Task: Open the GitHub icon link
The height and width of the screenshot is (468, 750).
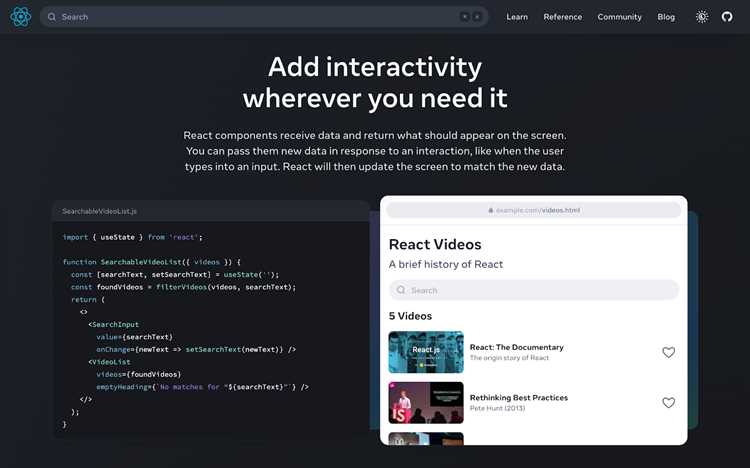Action: pos(727,17)
